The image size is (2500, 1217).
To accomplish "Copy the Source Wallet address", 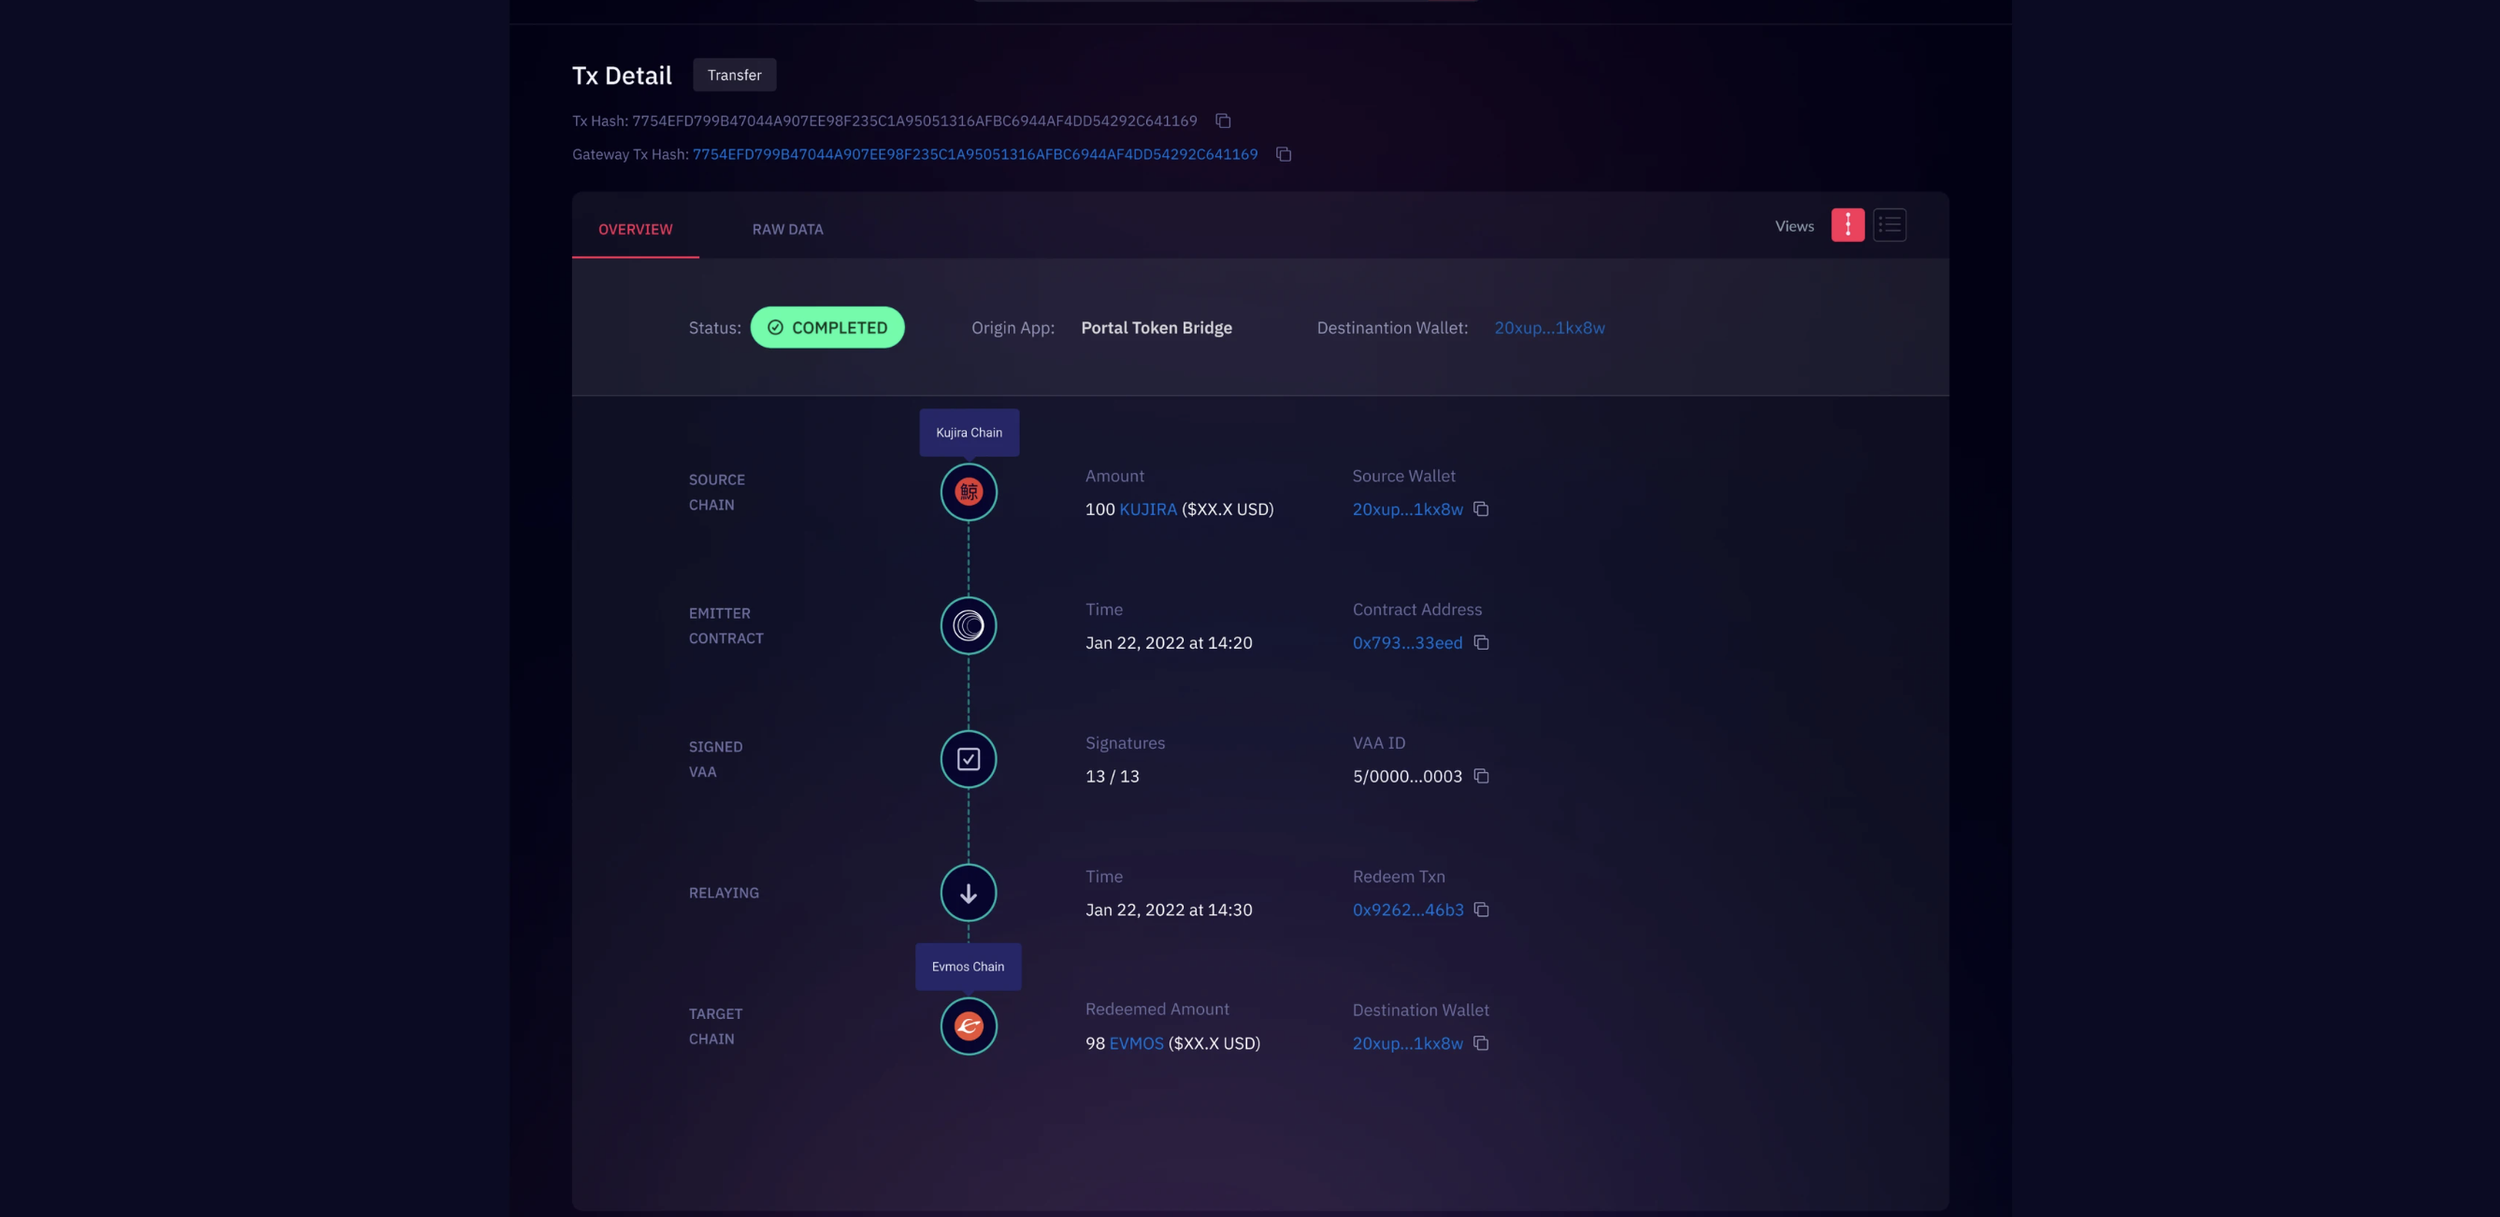I will click(x=1481, y=509).
